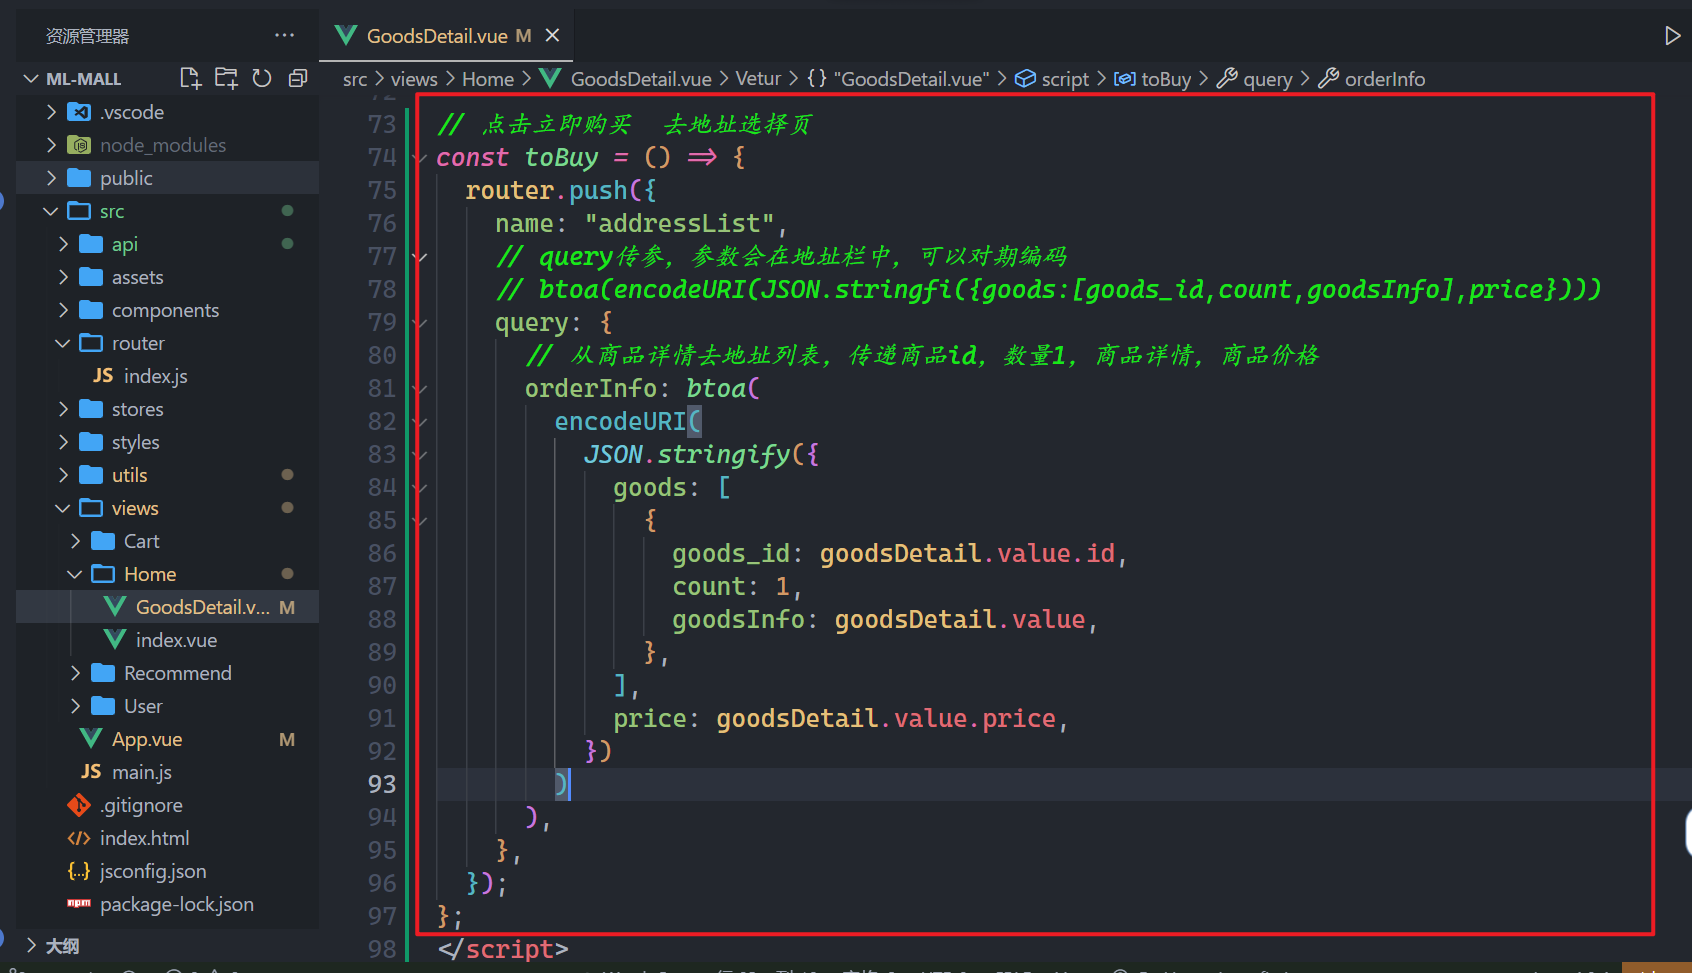Image resolution: width=1692 pixels, height=973 pixels.
Task: Open package-lock.json file
Action: [177, 904]
